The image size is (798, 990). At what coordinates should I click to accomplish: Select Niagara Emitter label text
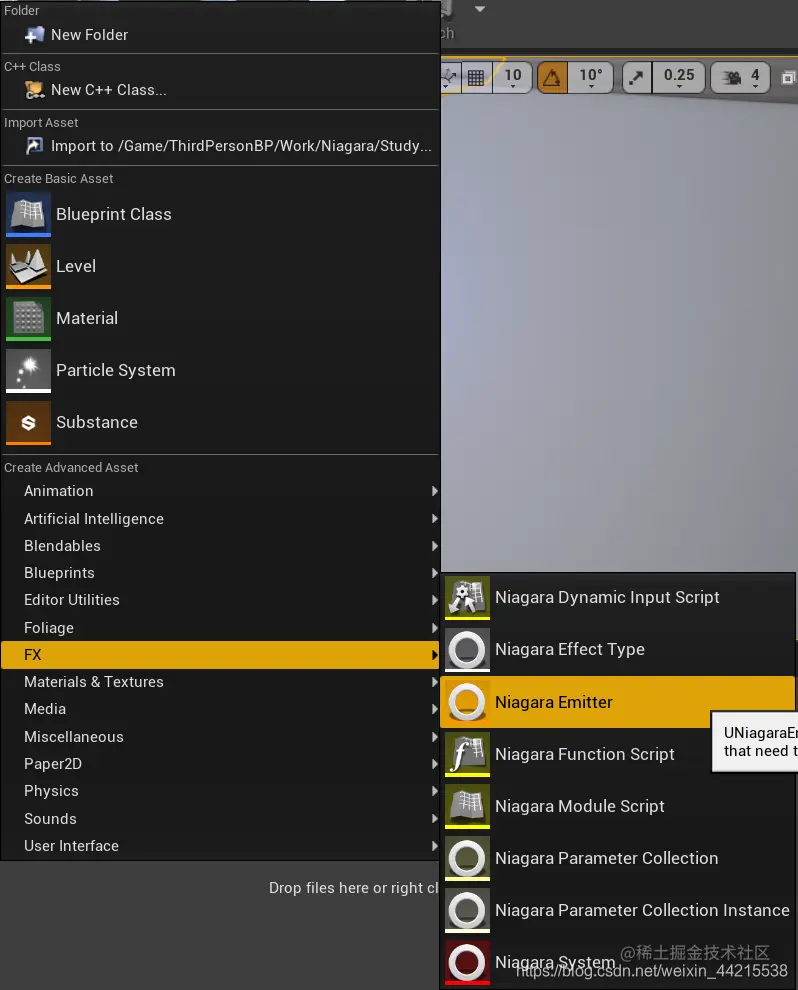point(554,703)
